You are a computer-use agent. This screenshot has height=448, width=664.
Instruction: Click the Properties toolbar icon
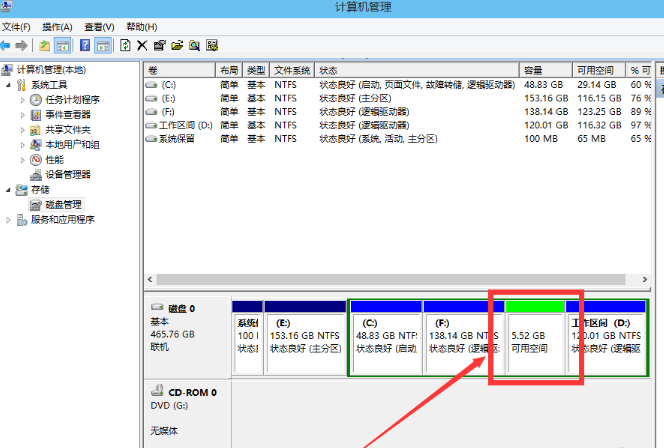click(159, 45)
